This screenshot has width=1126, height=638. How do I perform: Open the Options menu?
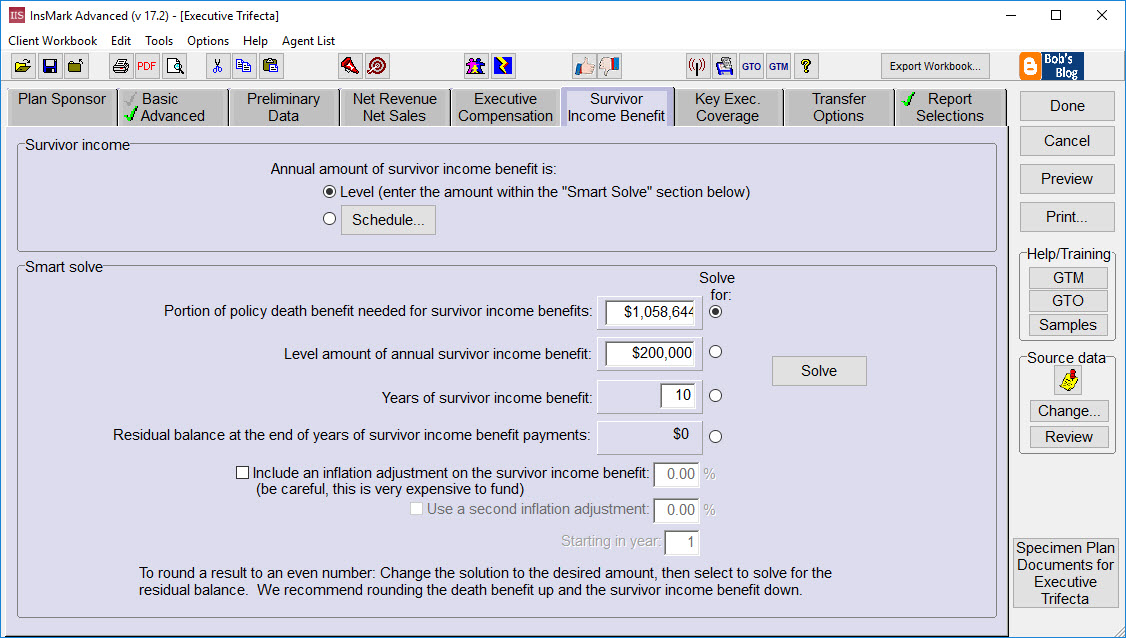click(x=207, y=41)
